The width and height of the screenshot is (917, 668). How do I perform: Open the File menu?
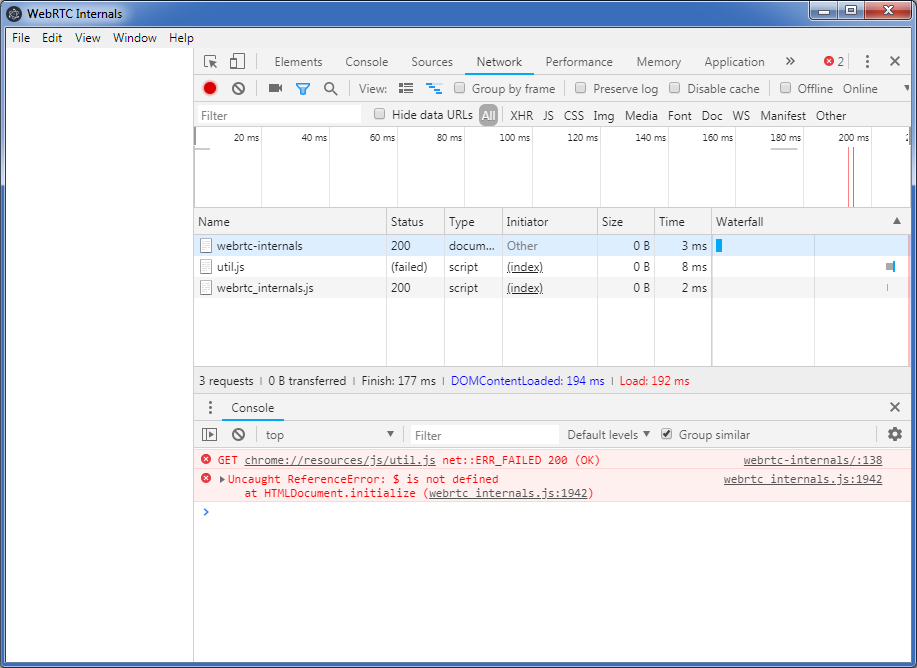click(21, 37)
